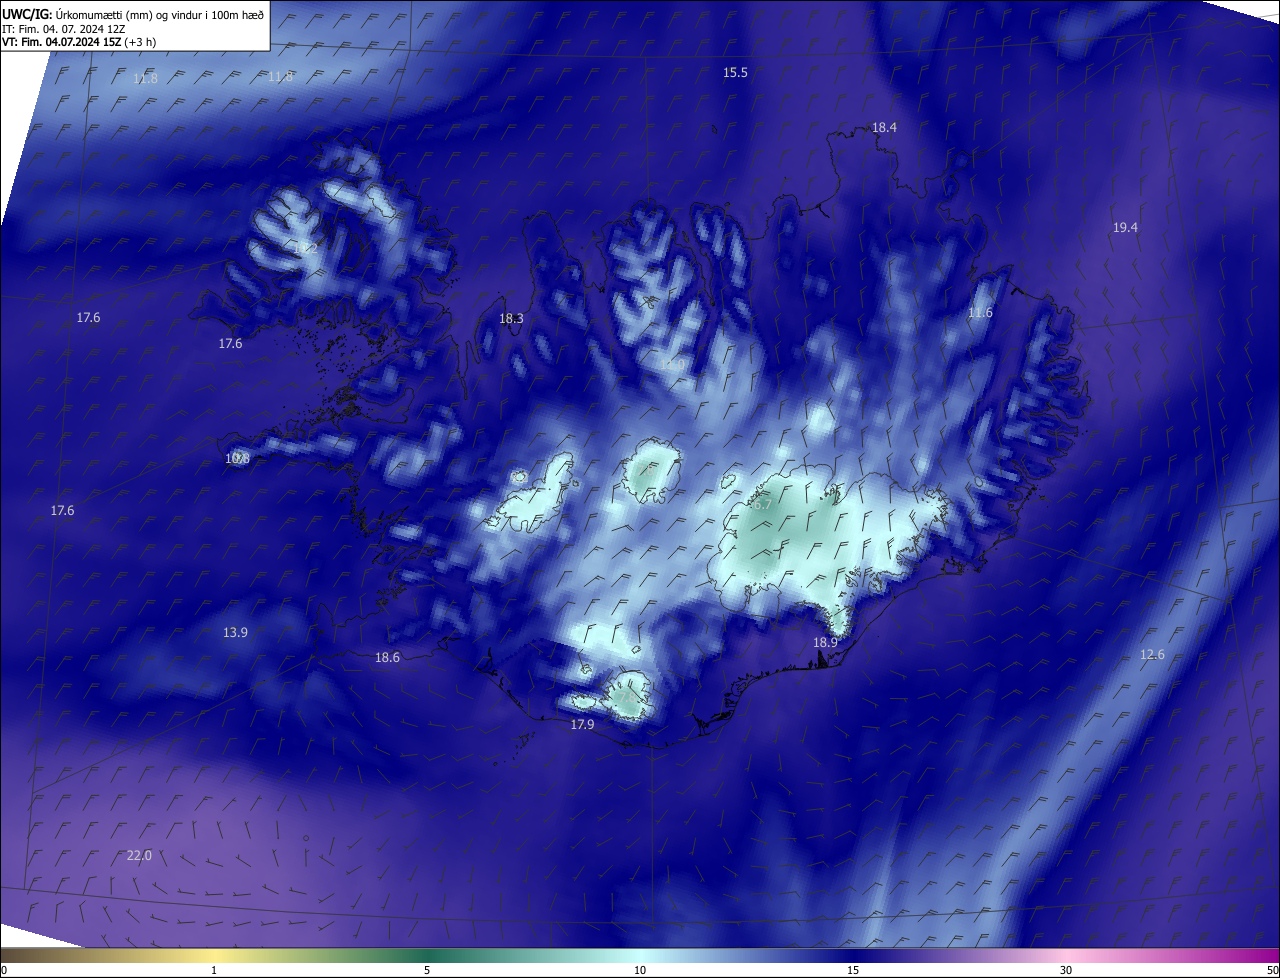Viewport: 1280px width, 978px height.
Task: Click the 22.0 value label
Action: click(139, 856)
